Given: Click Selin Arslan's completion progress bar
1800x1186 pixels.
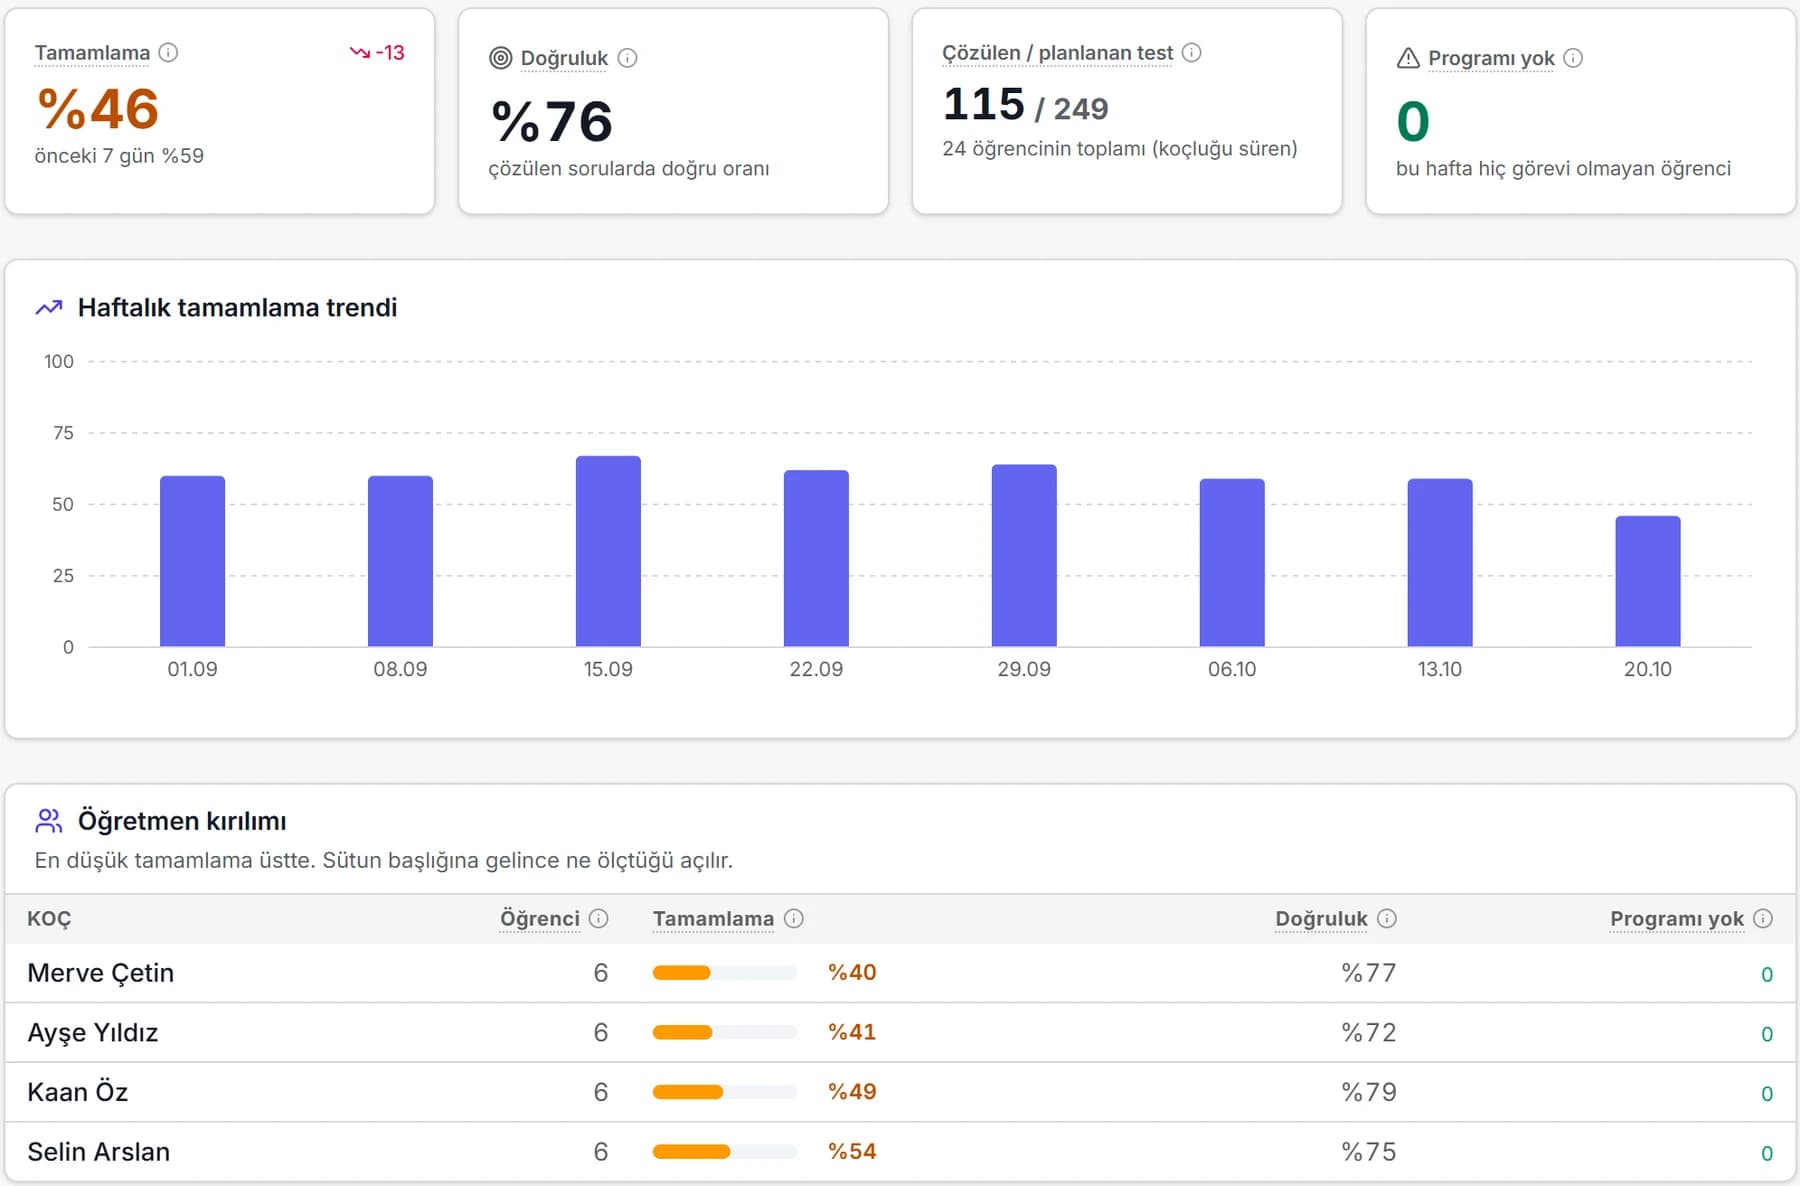Looking at the screenshot, I should [x=725, y=1151].
